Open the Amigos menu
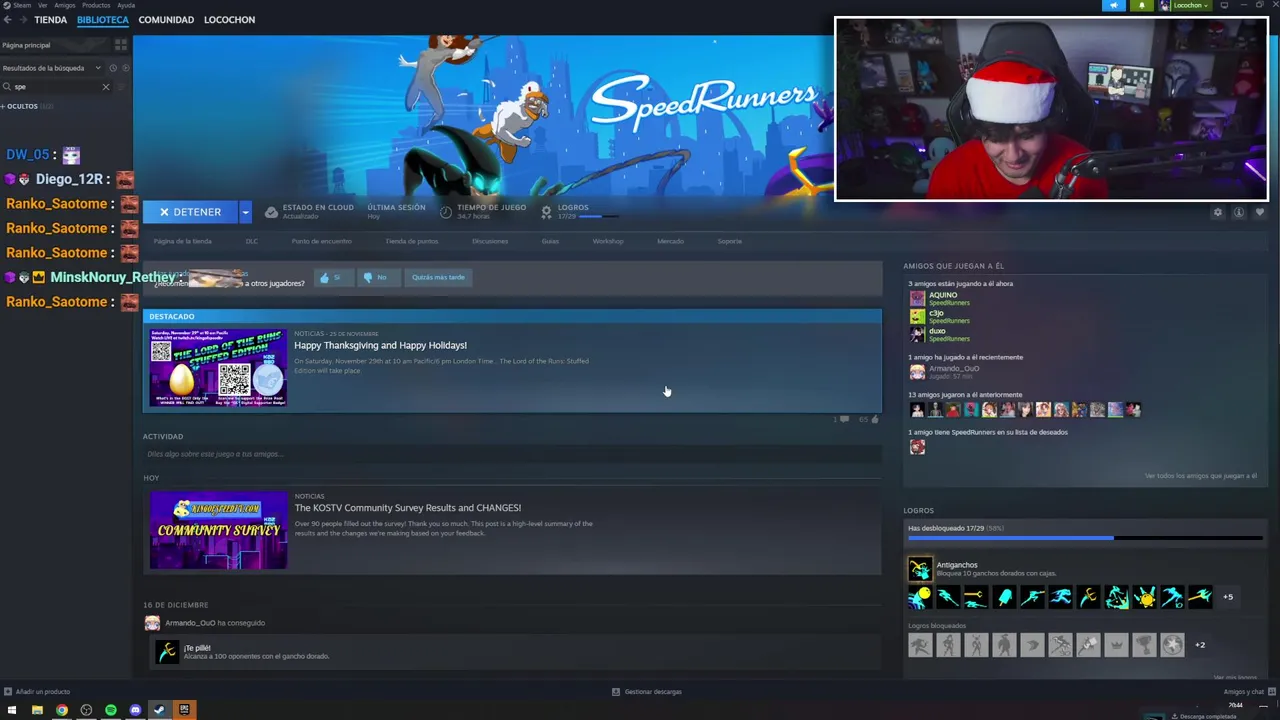 tap(65, 5)
